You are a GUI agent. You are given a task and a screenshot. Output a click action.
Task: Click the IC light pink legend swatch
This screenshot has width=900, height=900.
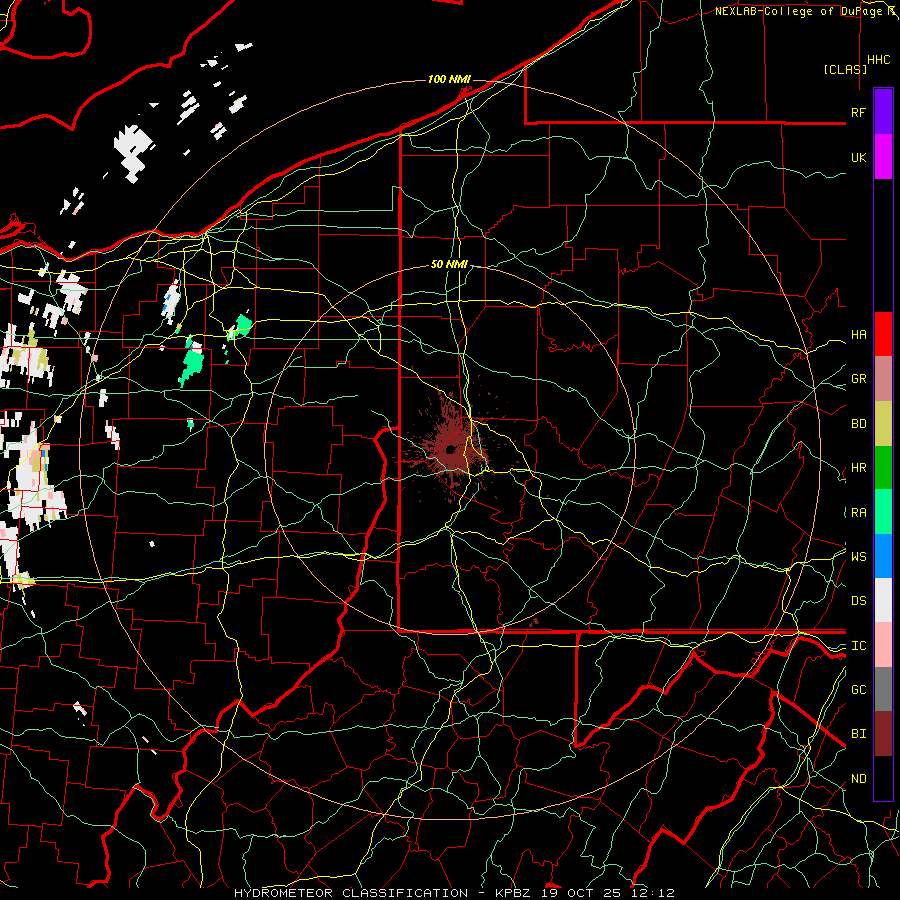pos(883,645)
